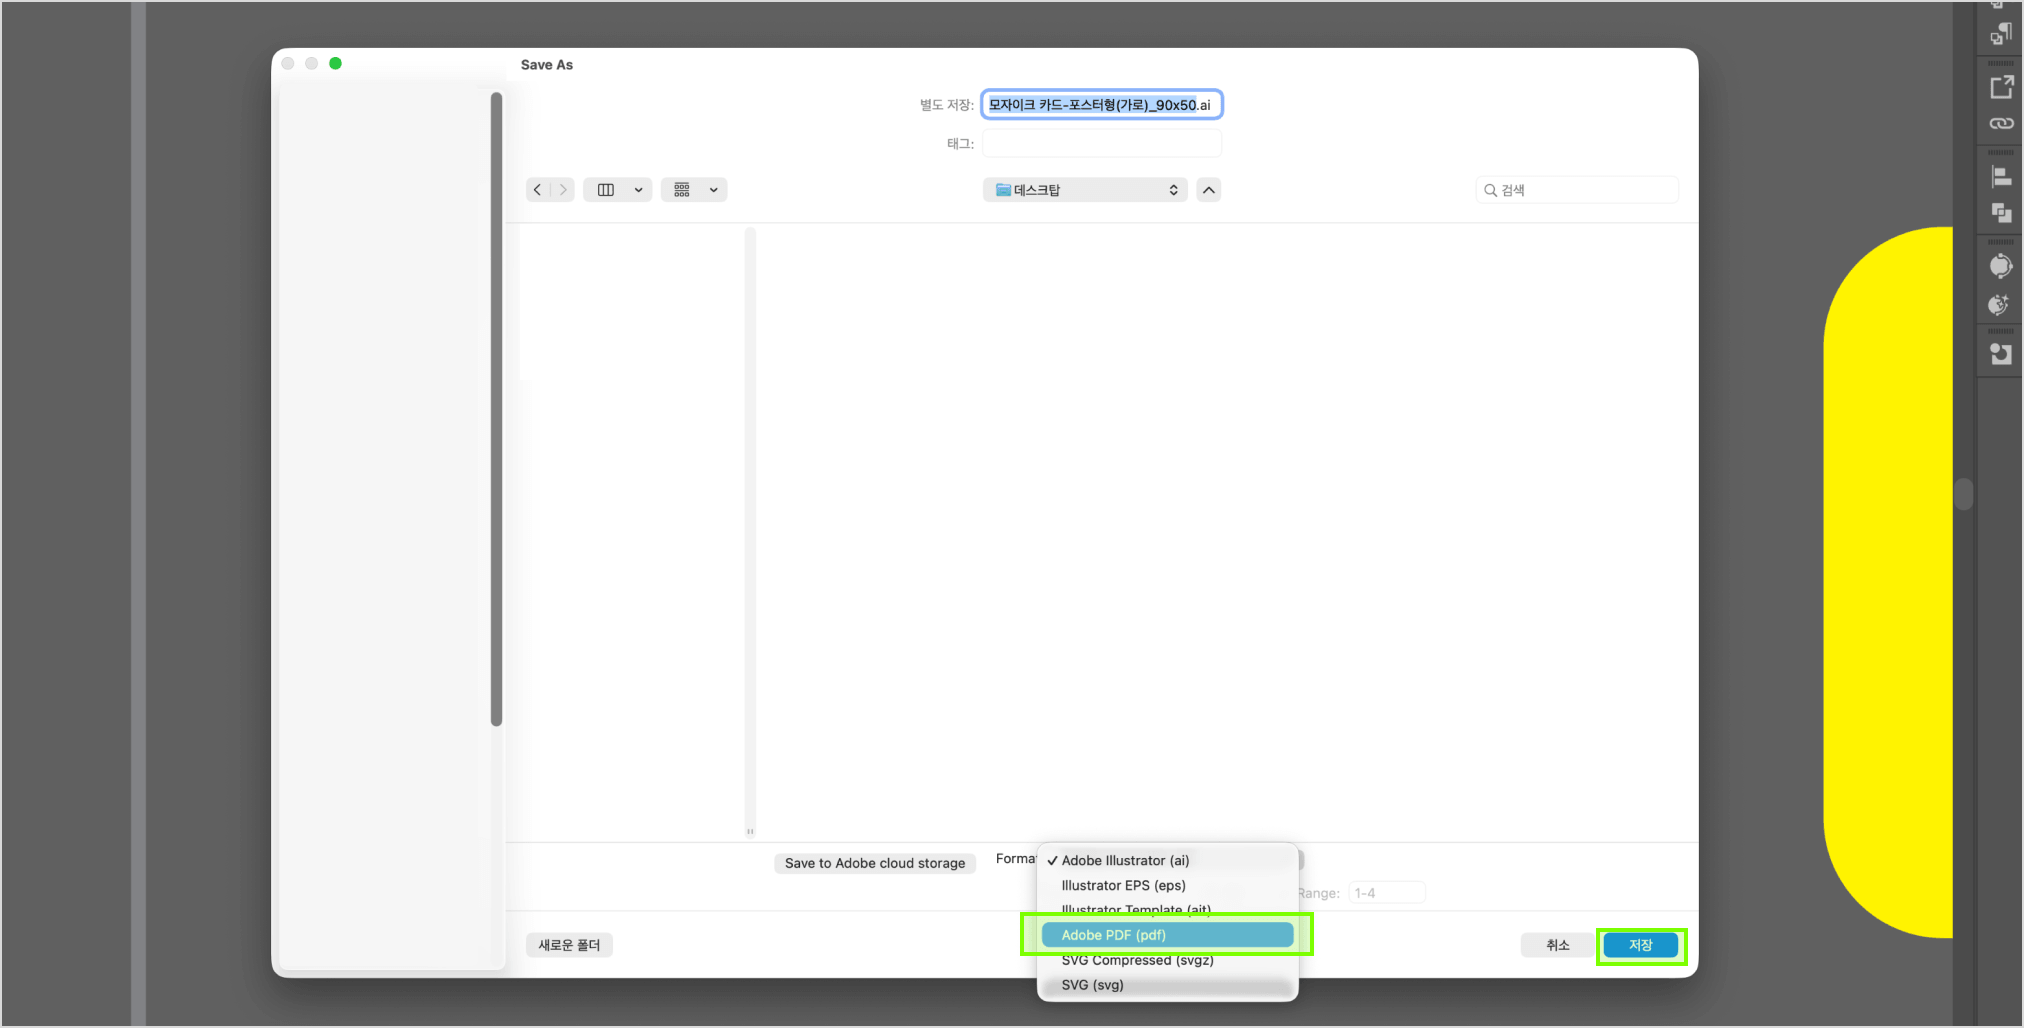This screenshot has height=1028, width=2024.
Task: Open the icon grouping options dropdown
Action: (x=694, y=190)
